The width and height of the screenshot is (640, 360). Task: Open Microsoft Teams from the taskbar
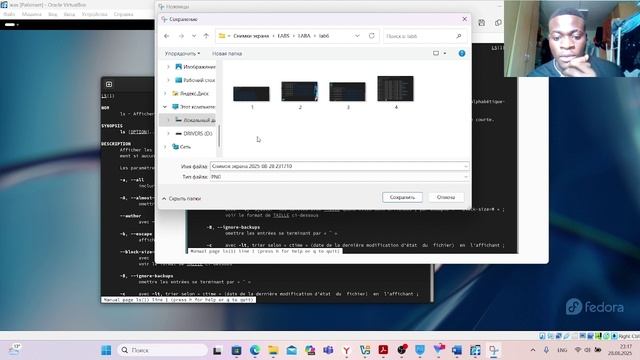[x=328, y=350]
